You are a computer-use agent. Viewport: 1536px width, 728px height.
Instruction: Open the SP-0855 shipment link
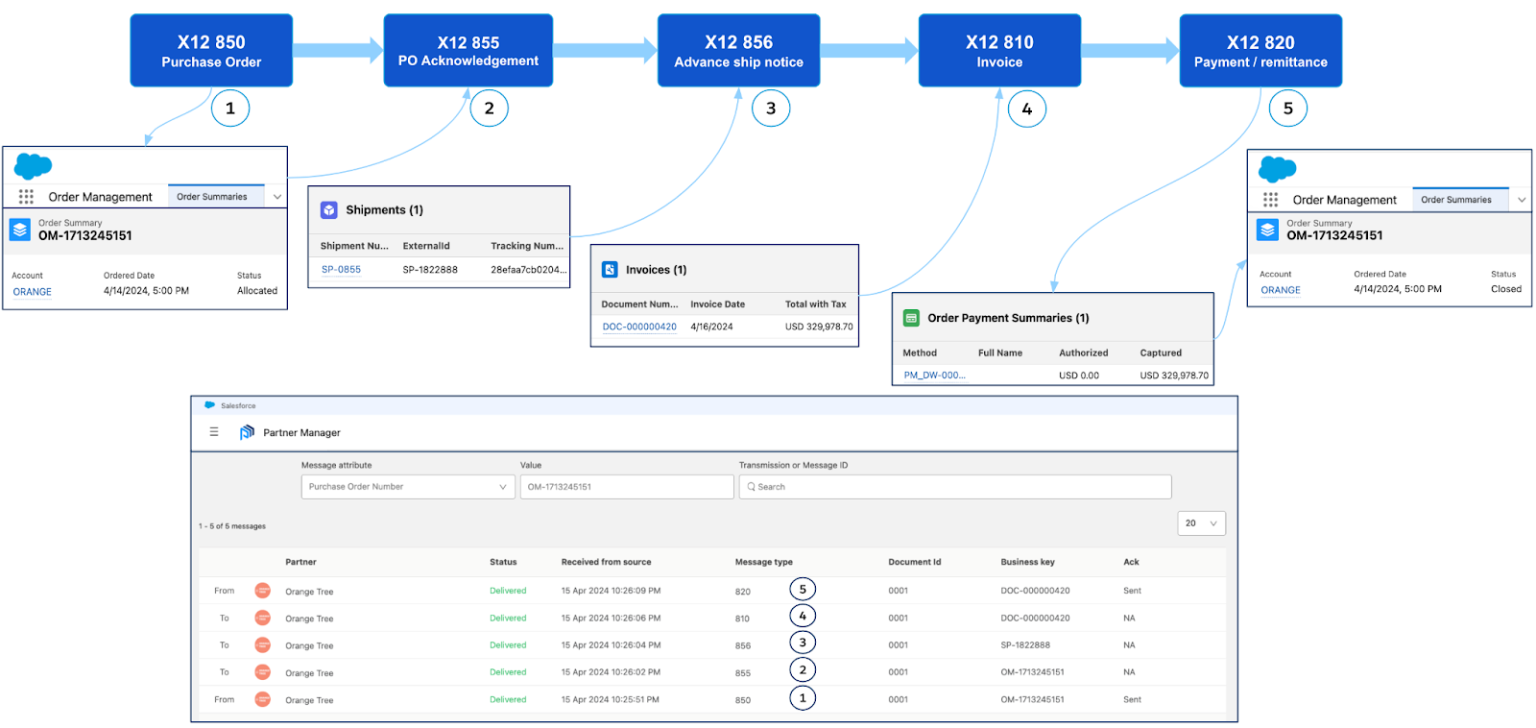tap(341, 270)
